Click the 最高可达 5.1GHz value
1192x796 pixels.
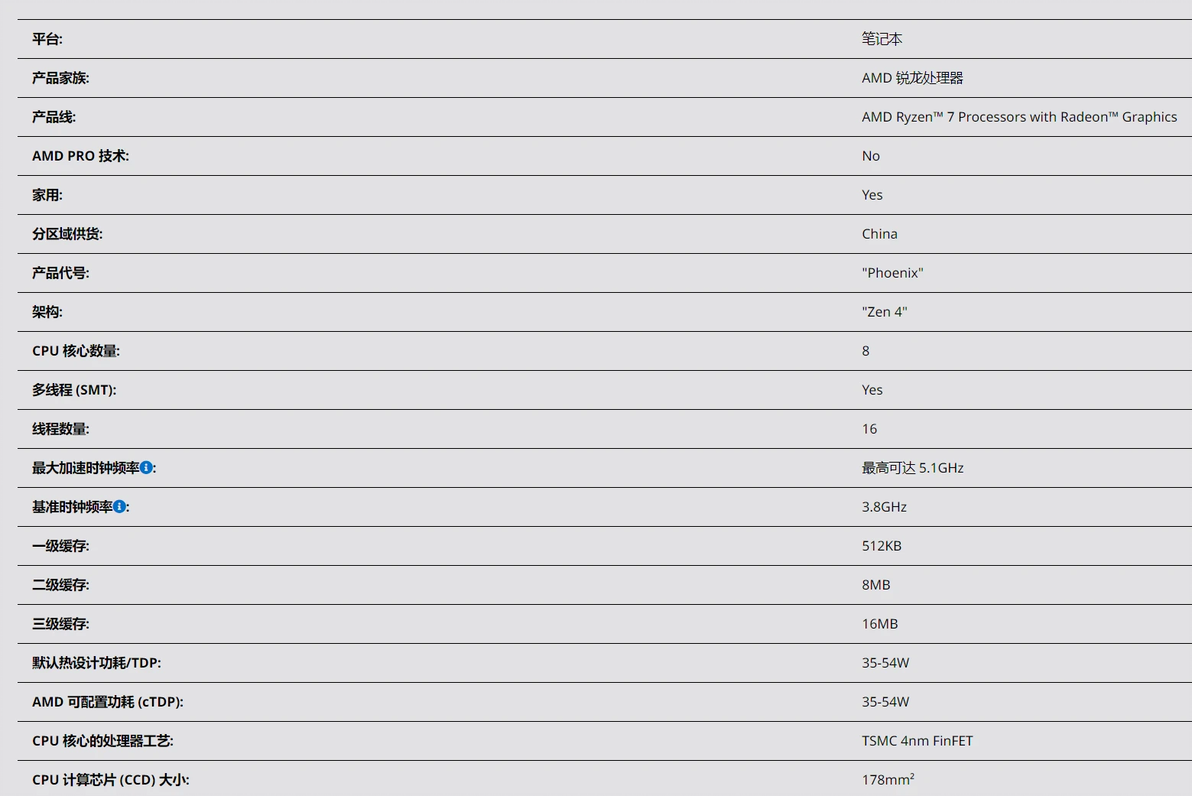pyautogui.click(x=912, y=468)
